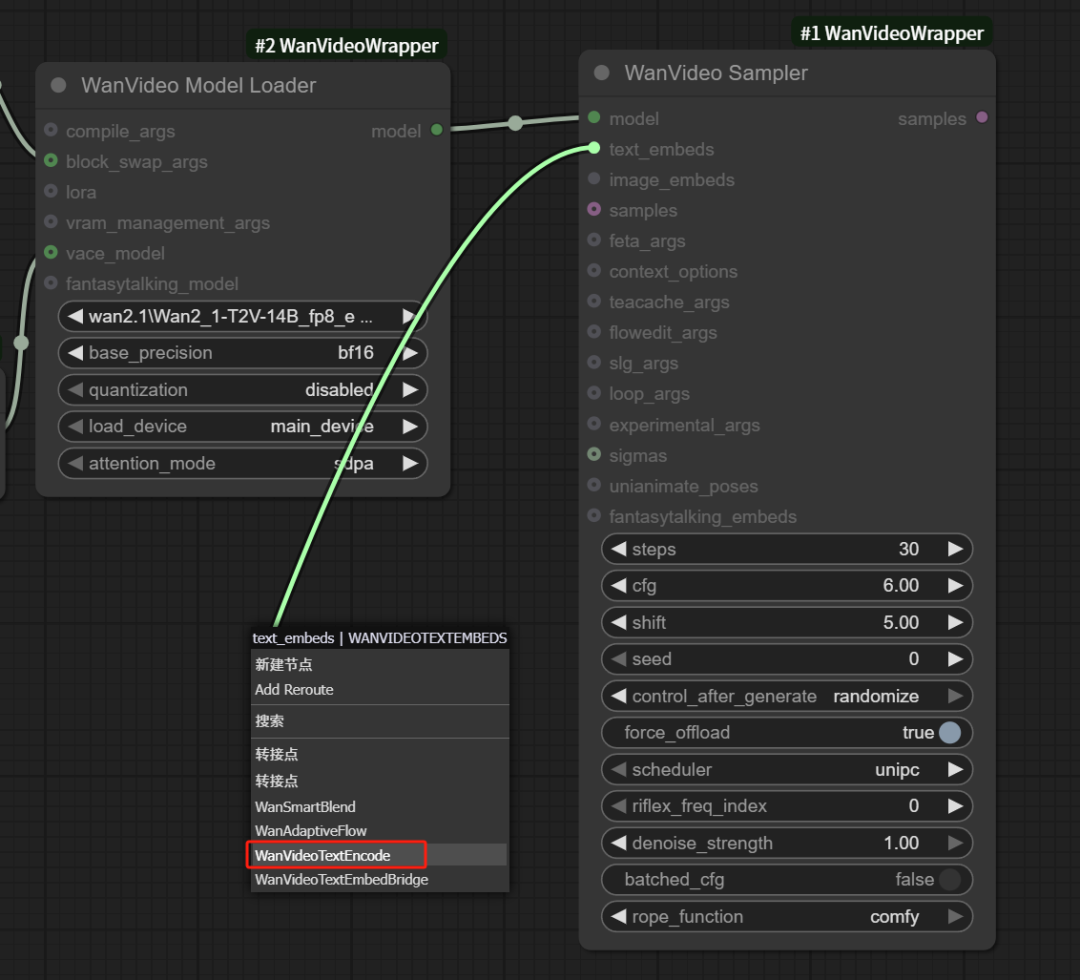Collapse the WanVideo Sampler node via its title dot
This screenshot has height=980, width=1080.
pos(600,72)
